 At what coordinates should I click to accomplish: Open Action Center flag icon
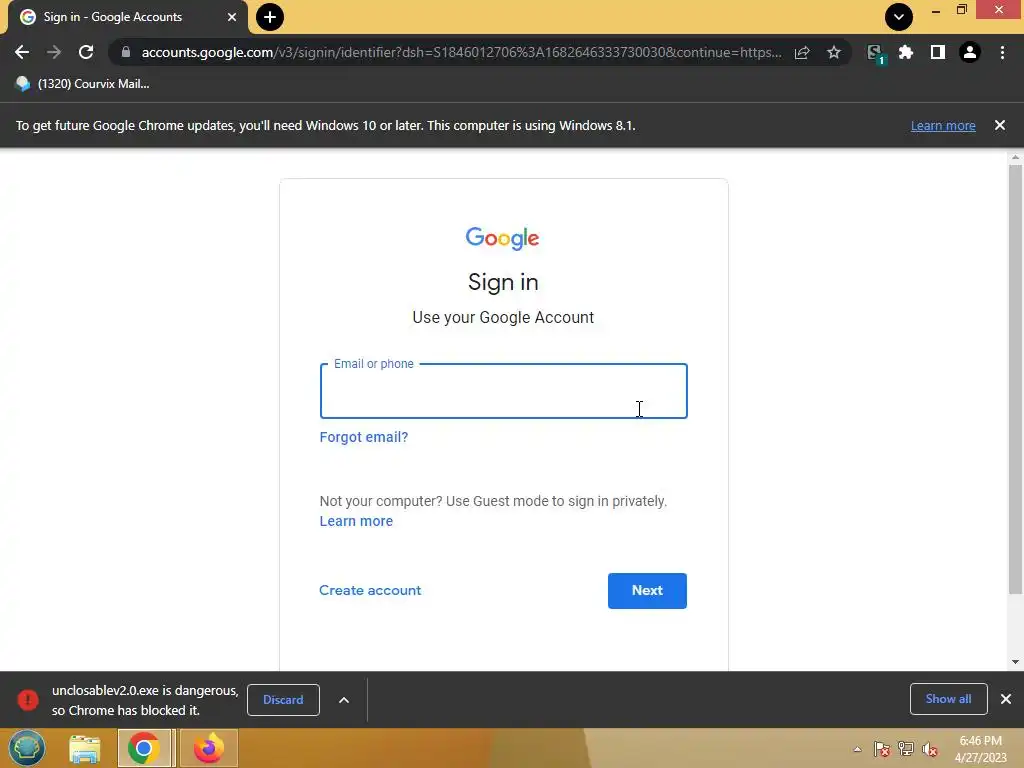[x=882, y=749]
